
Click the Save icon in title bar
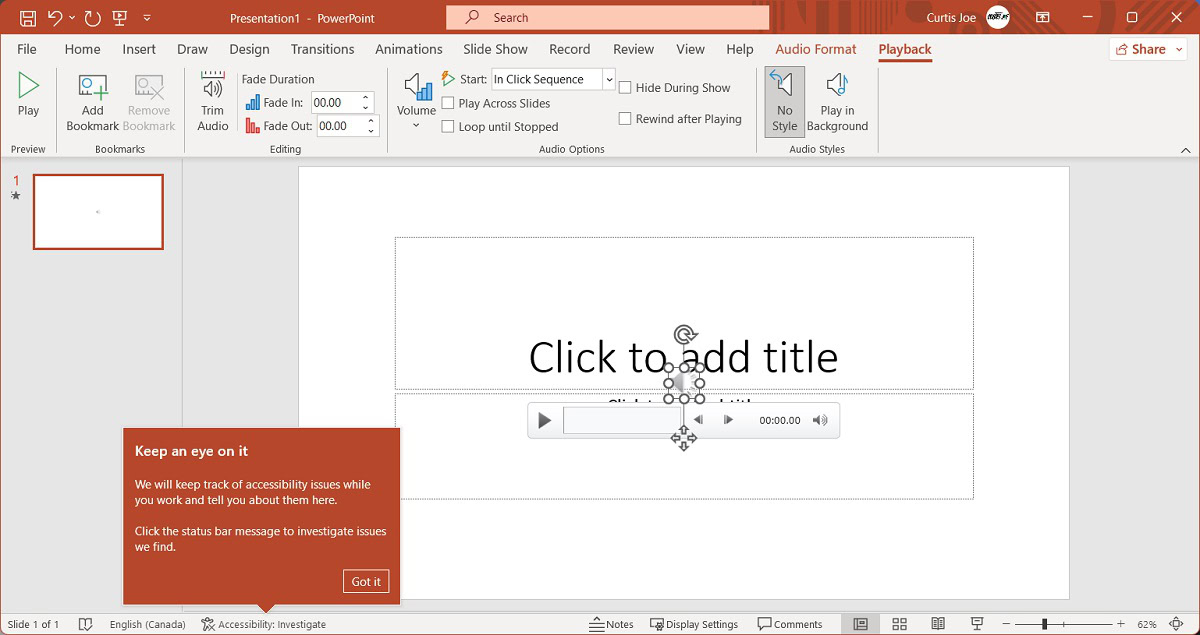click(28, 18)
